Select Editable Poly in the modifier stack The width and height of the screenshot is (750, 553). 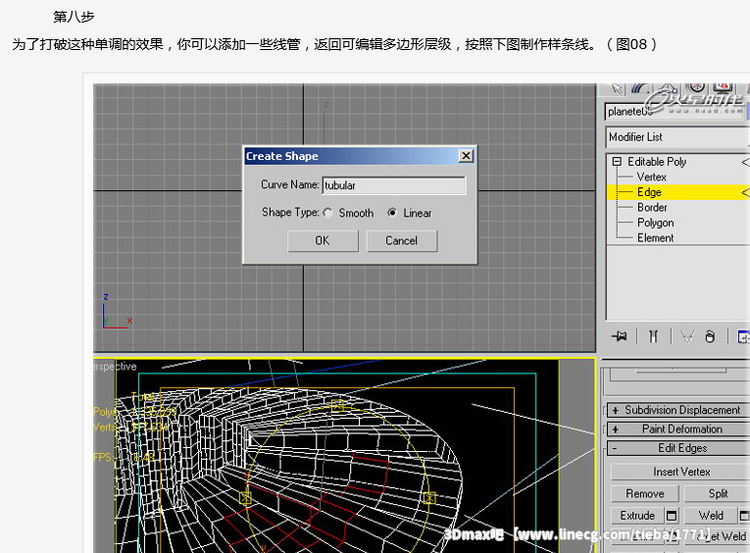pos(657,162)
